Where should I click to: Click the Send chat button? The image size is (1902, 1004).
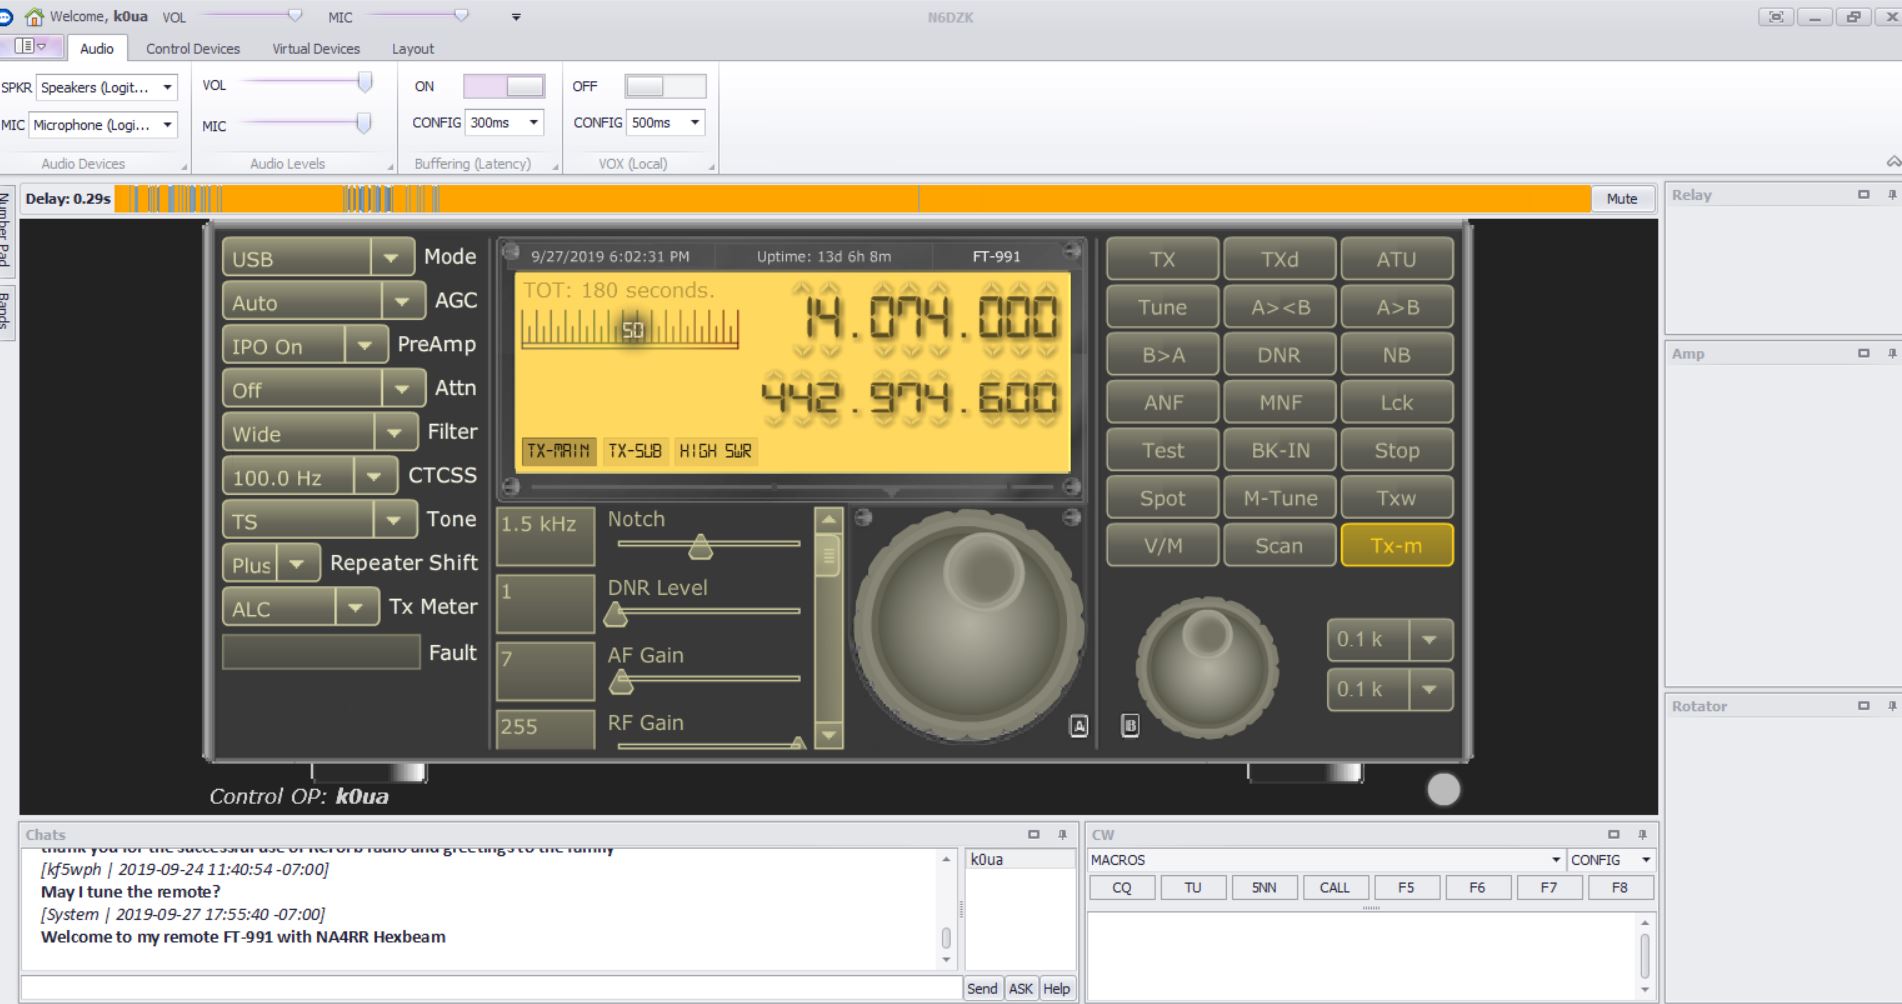[982, 988]
